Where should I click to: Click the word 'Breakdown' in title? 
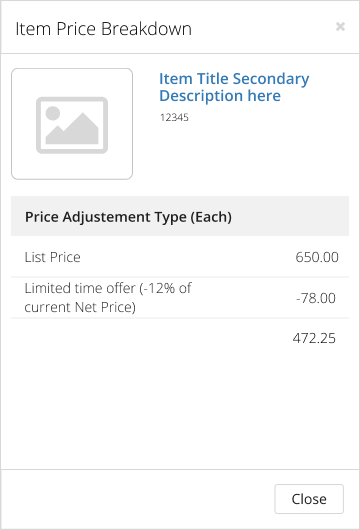[x=146, y=29]
